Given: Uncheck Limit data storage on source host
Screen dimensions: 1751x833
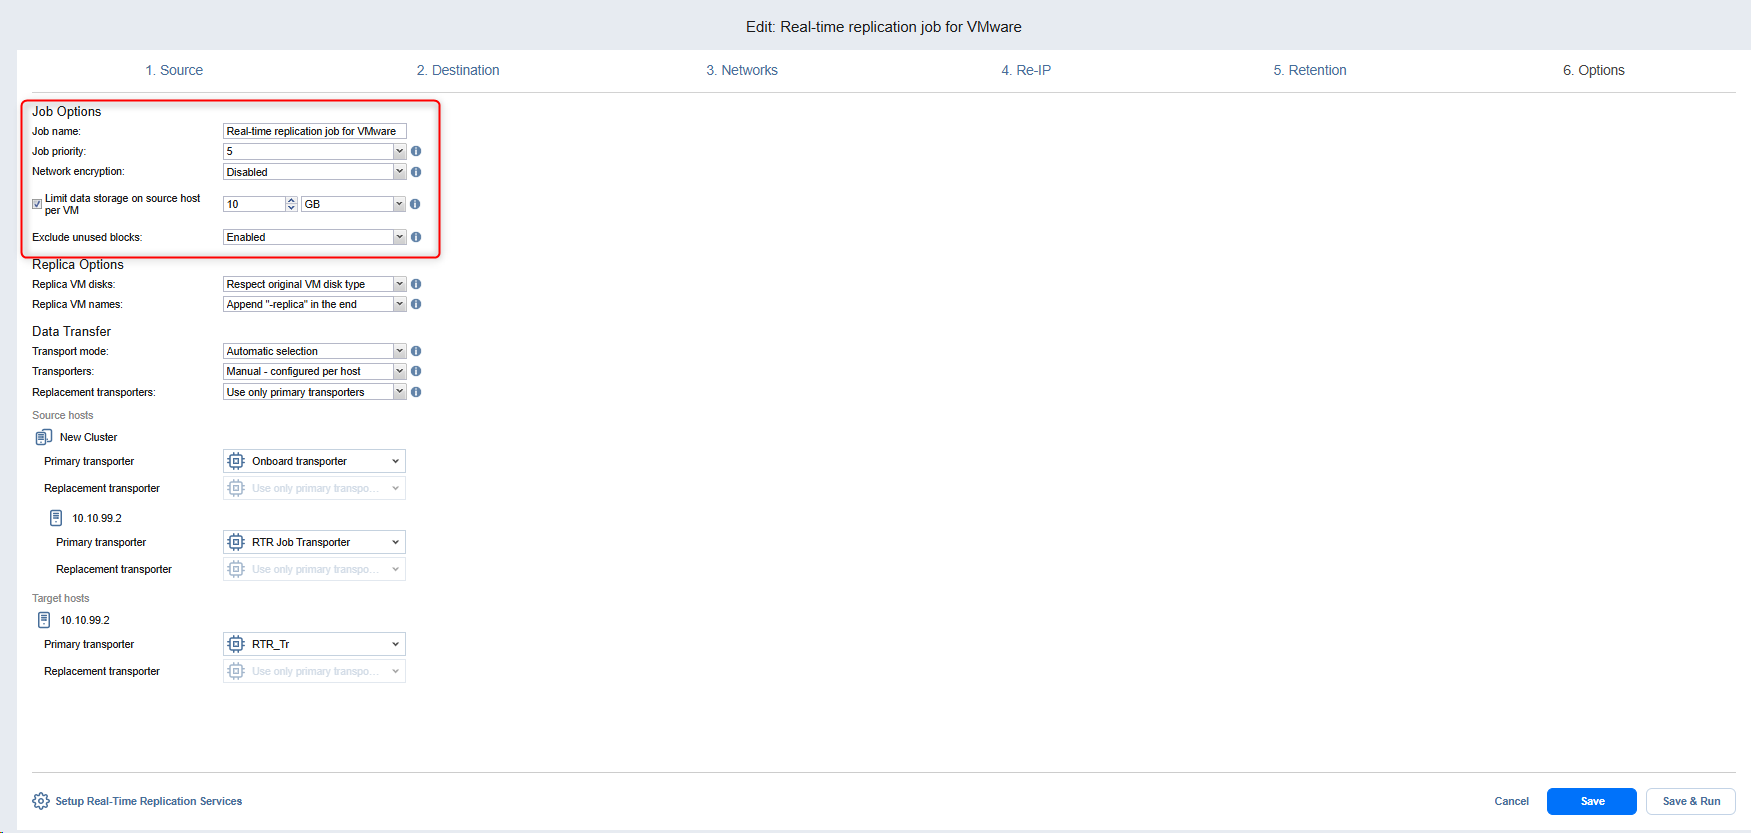Looking at the screenshot, I should [x=37, y=204].
